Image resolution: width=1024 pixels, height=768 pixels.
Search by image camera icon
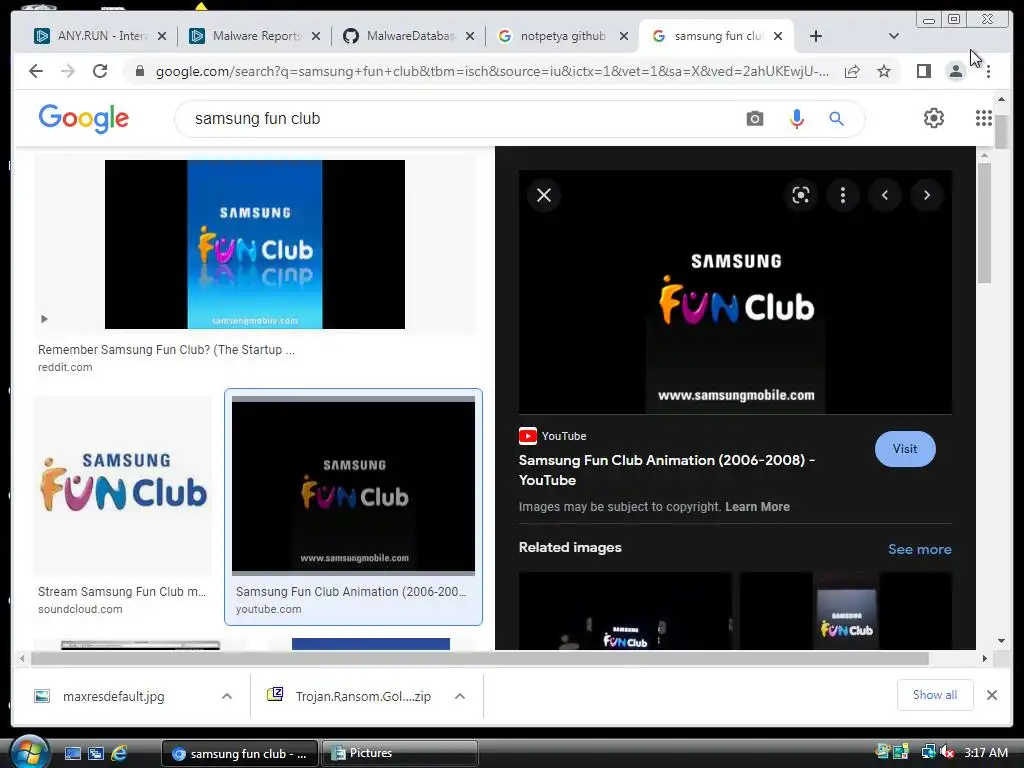[x=755, y=119]
